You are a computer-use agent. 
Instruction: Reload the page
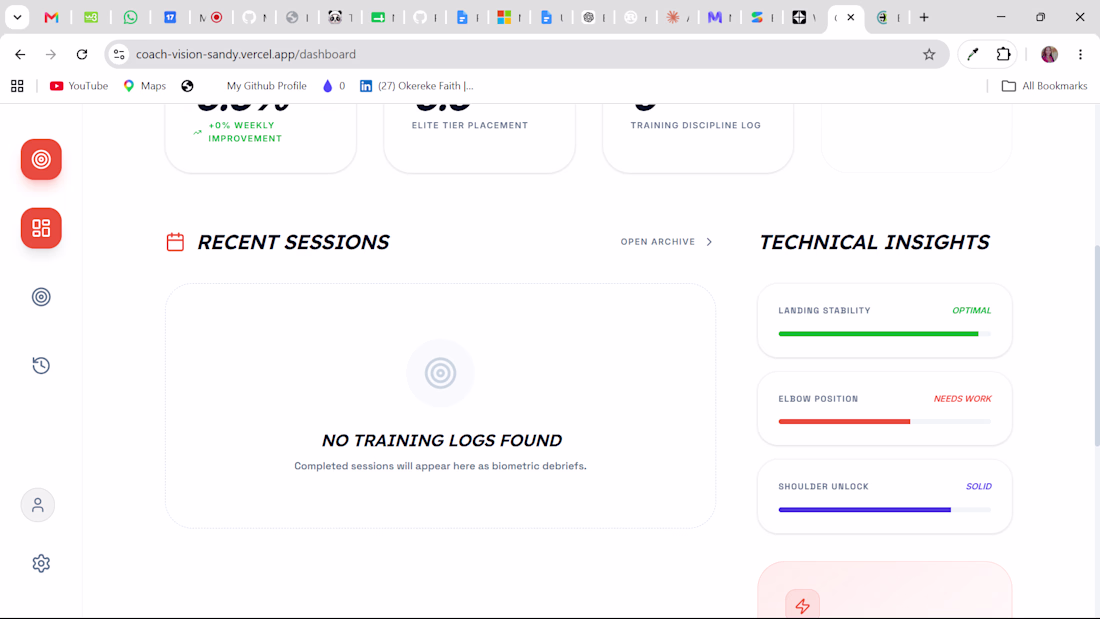point(82,54)
